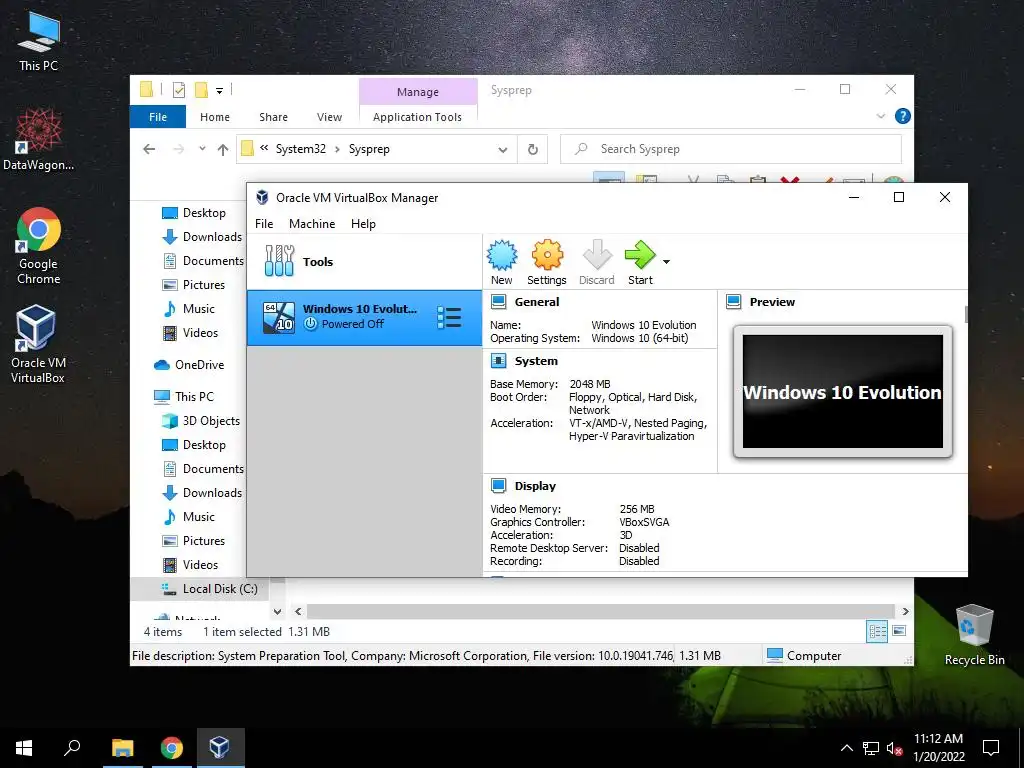Select Tools in VirtualBox sidebar
This screenshot has width=1024, height=768.
tap(364, 262)
